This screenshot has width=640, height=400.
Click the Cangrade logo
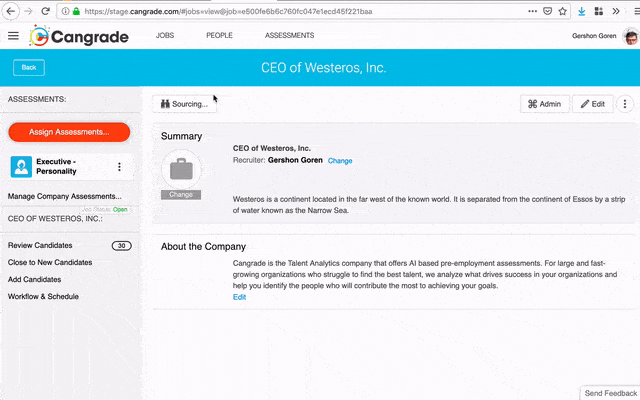point(79,36)
